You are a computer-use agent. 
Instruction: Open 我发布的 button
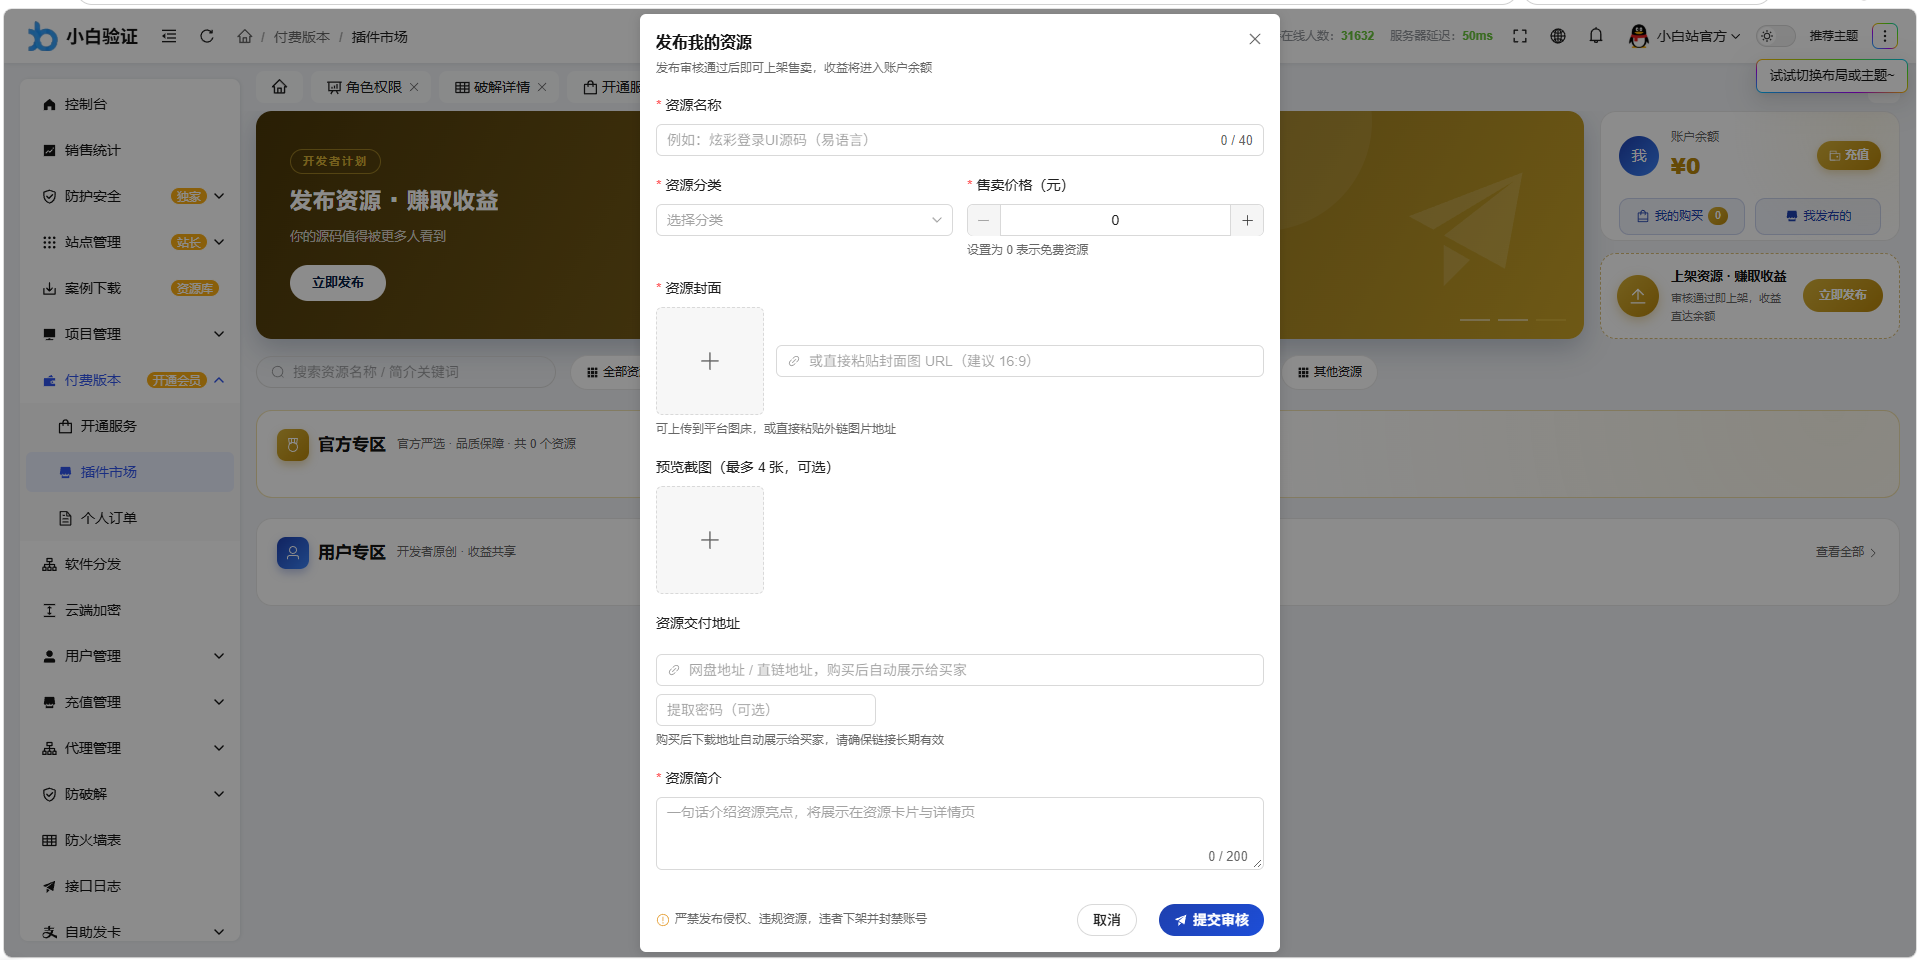tap(1818, 216)
